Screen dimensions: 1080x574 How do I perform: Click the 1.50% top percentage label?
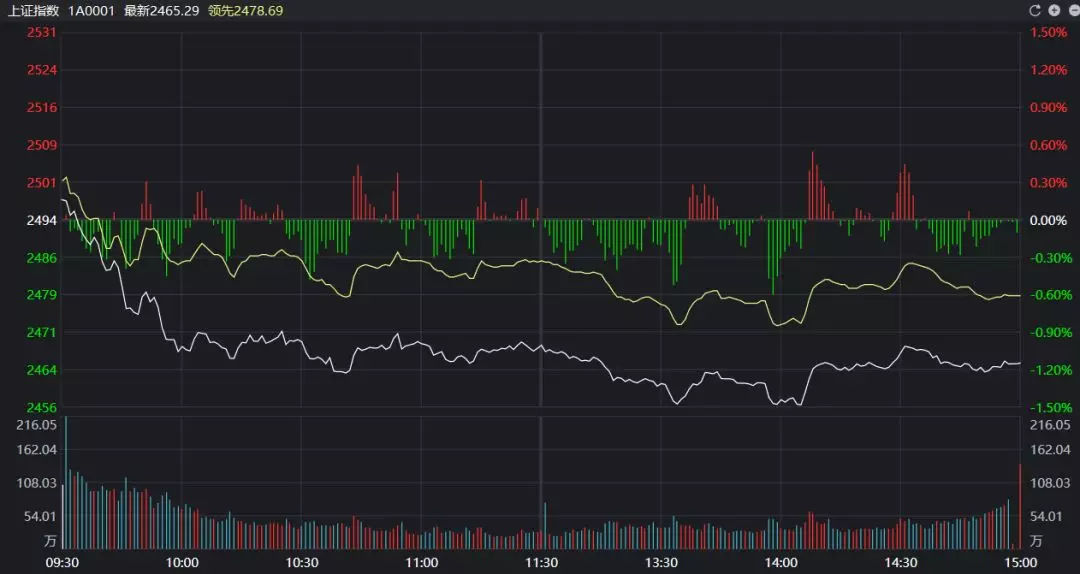1048,33
